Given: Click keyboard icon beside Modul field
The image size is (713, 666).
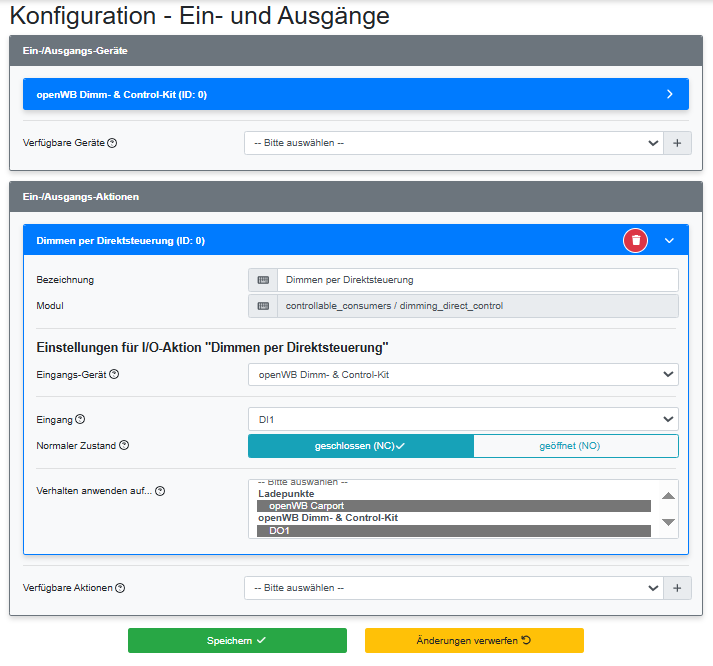Looking at the screenshot, I should click(263, 306).
